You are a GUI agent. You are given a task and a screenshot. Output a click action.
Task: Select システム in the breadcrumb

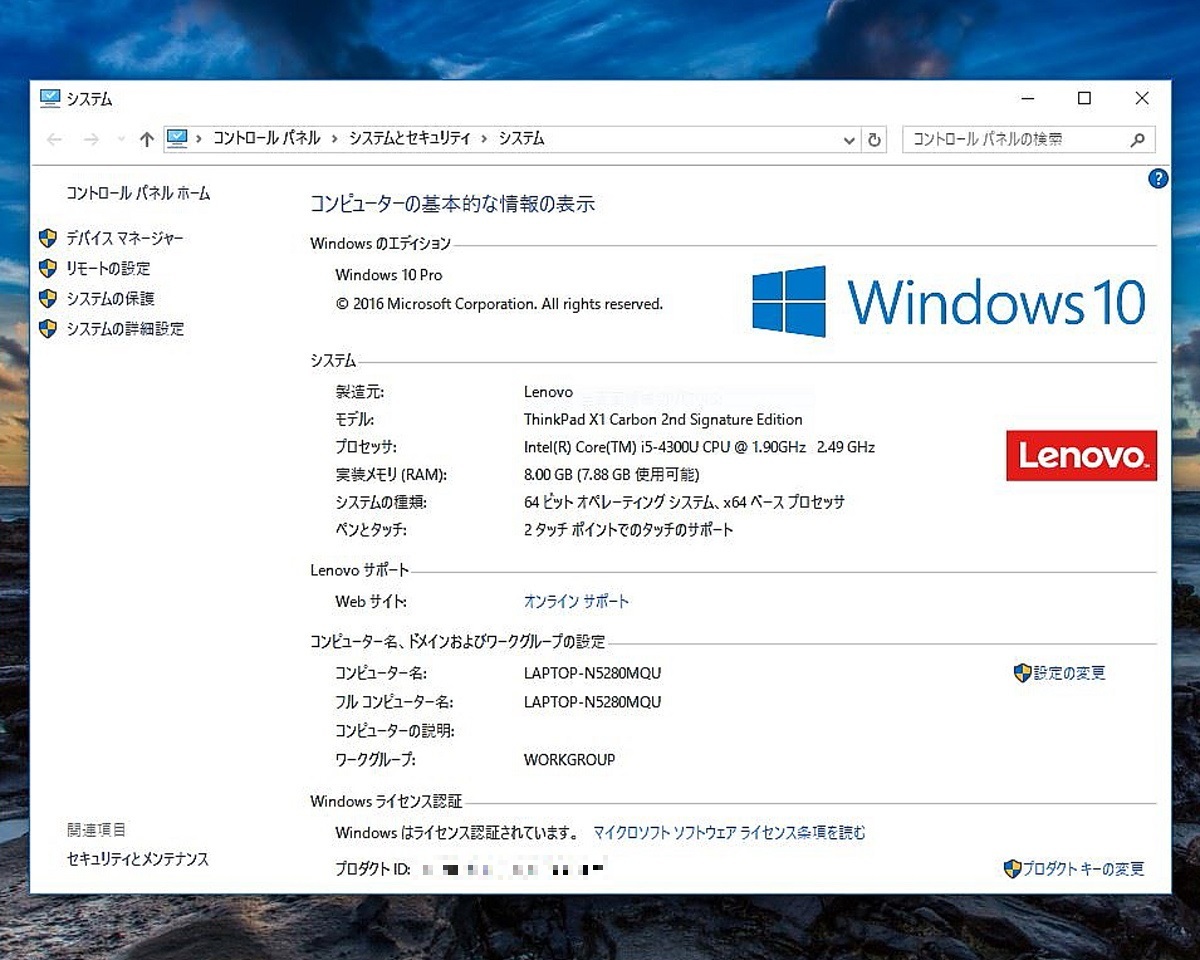click(522, 139)
